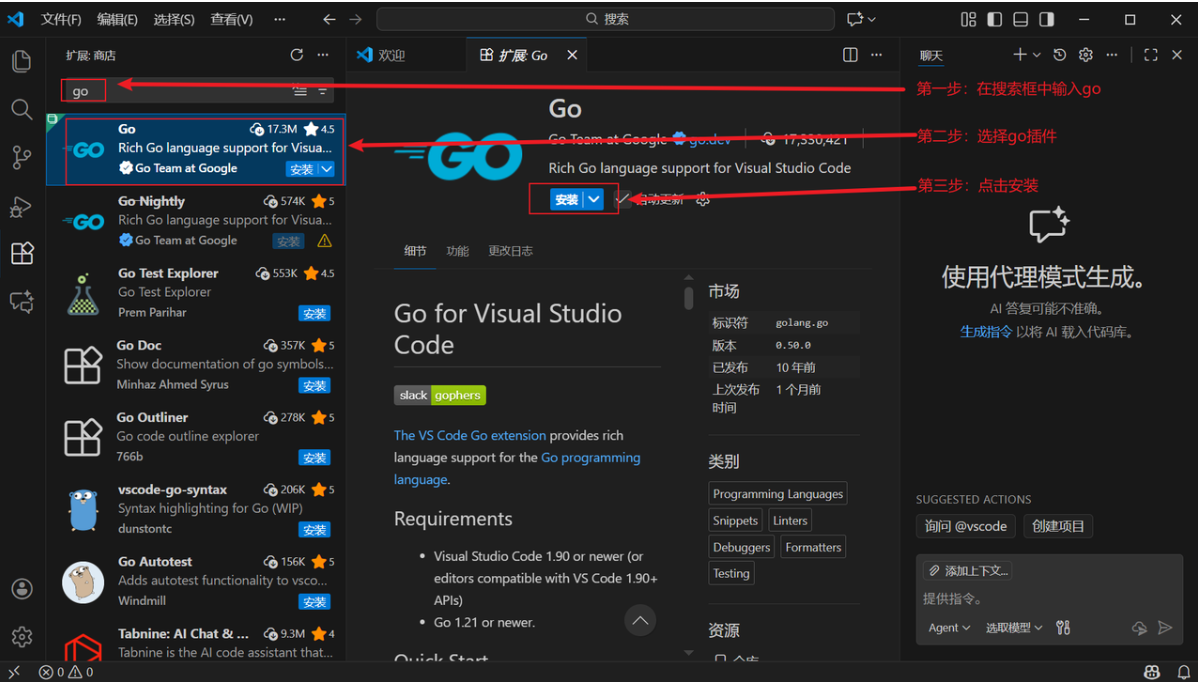This screenshot has width=1198, height=682.
Task: Open the Search view in activity bar
Action: 21,109
